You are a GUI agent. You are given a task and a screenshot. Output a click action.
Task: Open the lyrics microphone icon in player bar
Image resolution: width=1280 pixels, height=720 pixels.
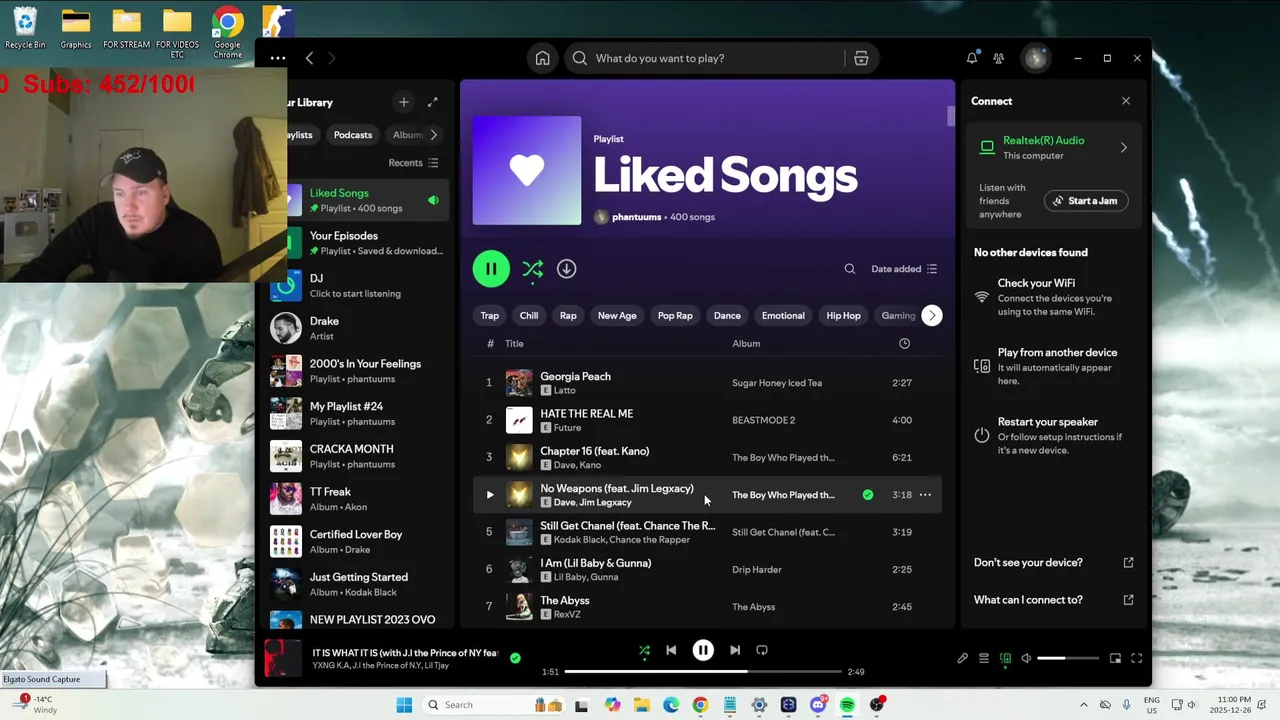962,658
